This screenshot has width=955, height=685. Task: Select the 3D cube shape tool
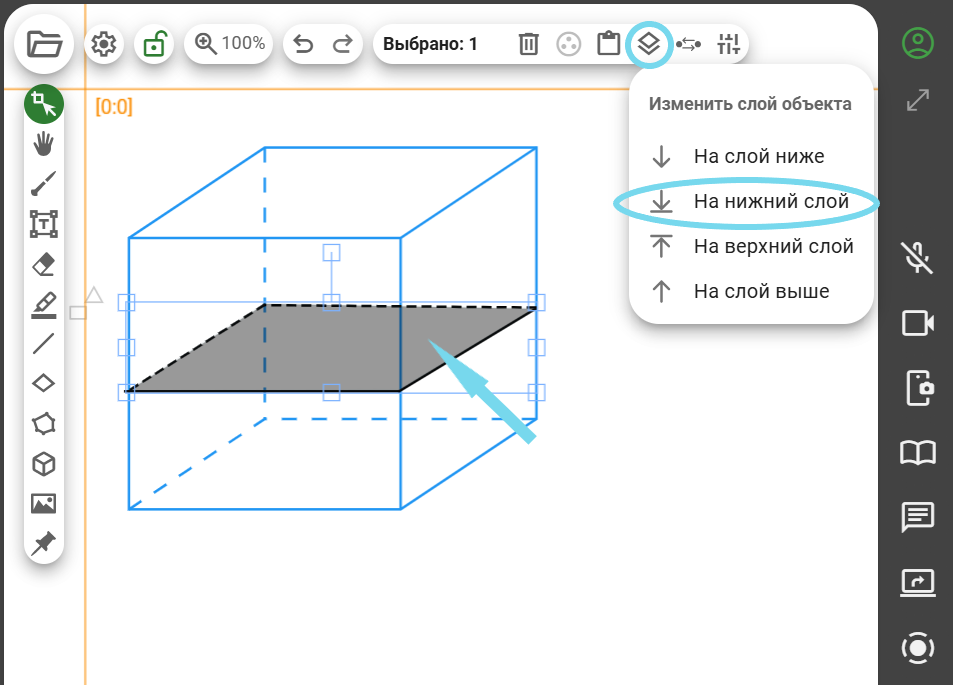(x=43, y=464)
